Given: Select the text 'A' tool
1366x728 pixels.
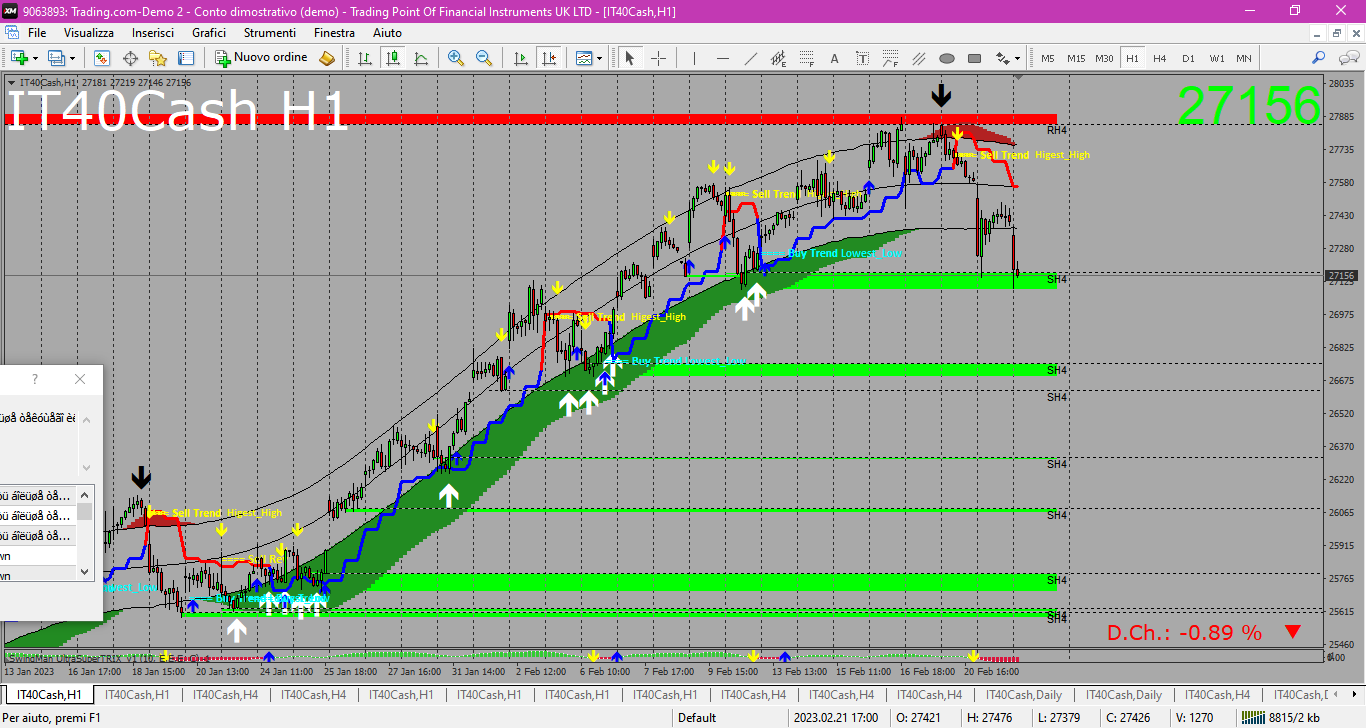Looking at the screenshot, I should [x=834, y=58].
